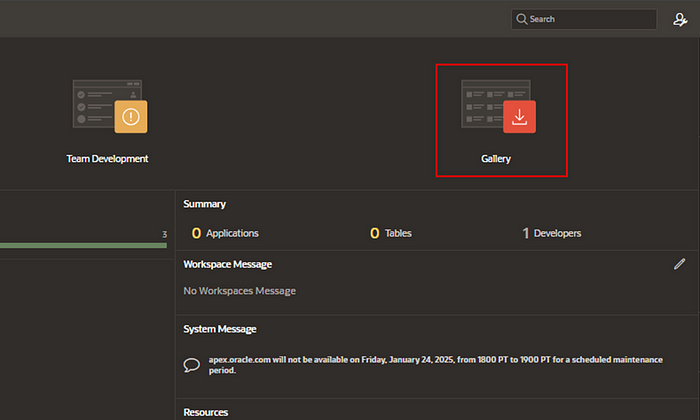The height and width of the screenshot is (420, 700).
Task: Edit Workspace Message with pencil icon
Action: click(679, 264)
